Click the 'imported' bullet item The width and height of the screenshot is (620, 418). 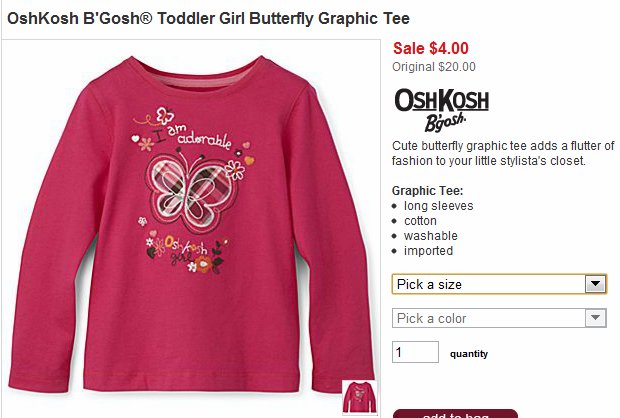pos(428,251)
